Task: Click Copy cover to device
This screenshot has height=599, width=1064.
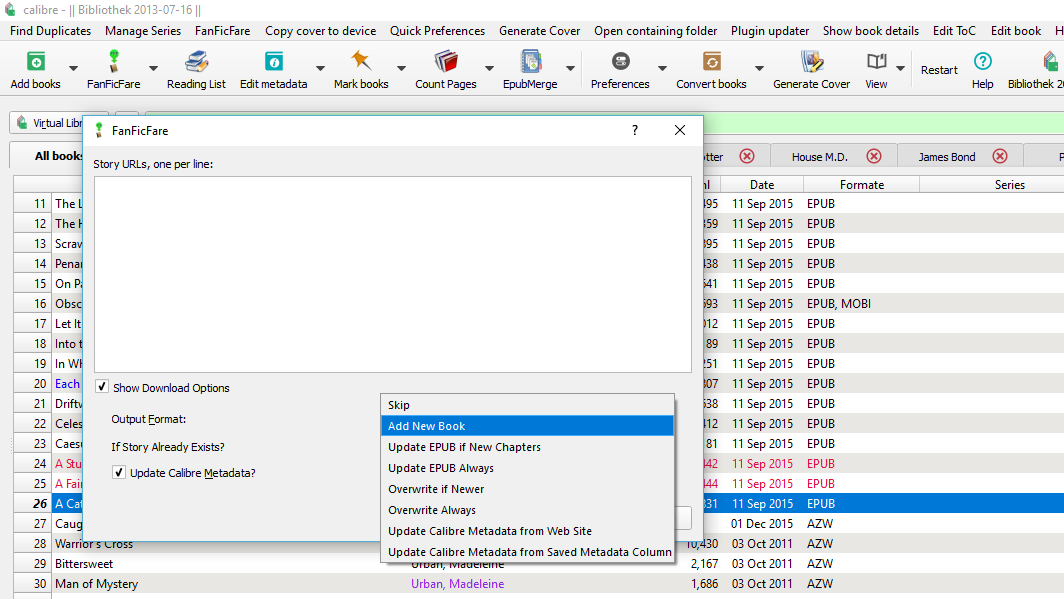Action: 320,31
